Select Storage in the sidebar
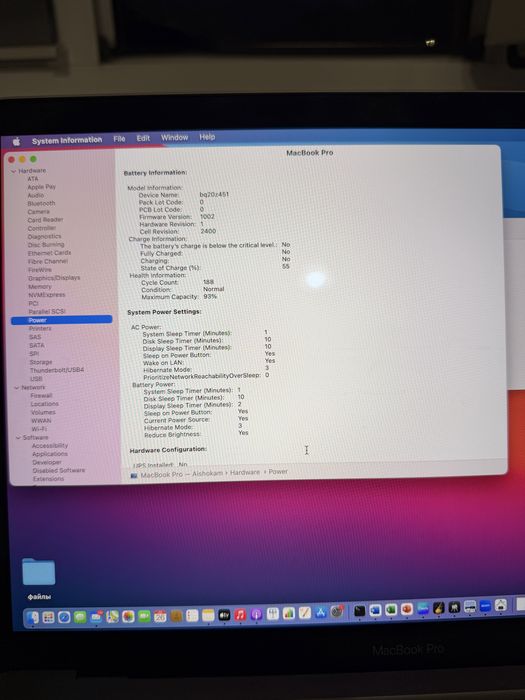 click(x=41, y=362)
